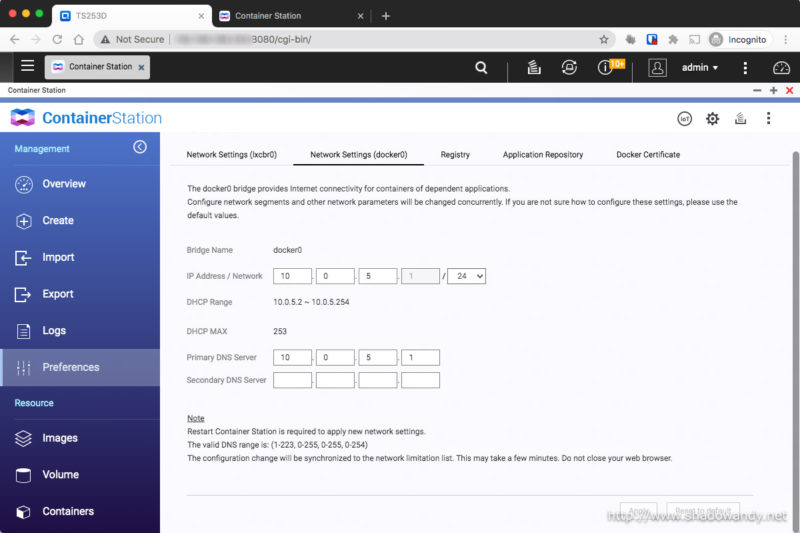The image size is (800, 533).
Task: Click first Secondary DNS Server octet field
Action: [292, 380]
